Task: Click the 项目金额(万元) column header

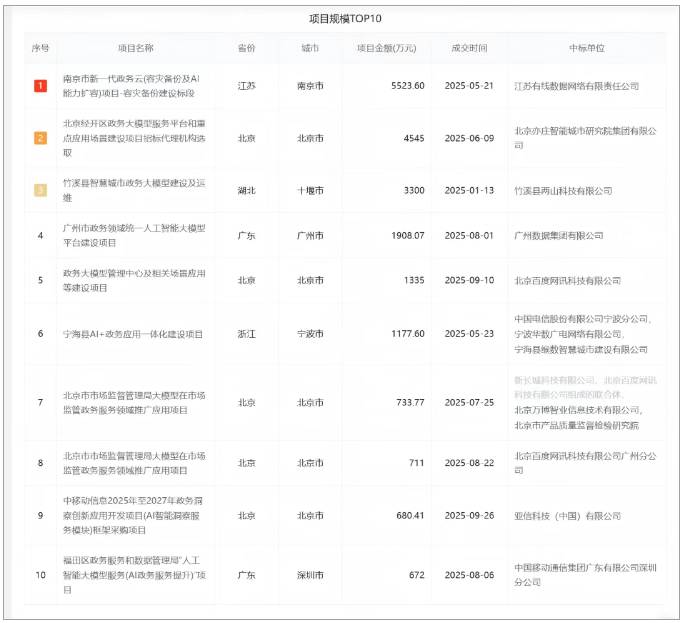Action: coord(386,48)
